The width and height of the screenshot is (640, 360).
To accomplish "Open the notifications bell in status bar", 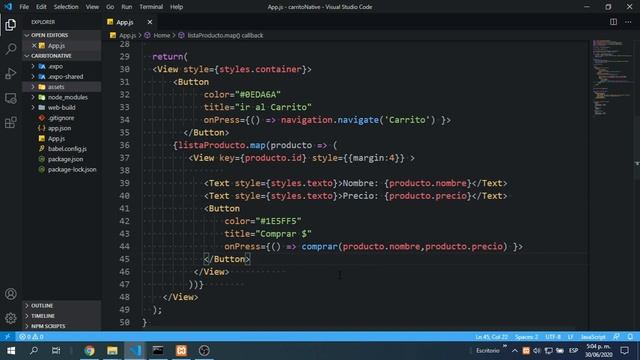I will [630, 337].
